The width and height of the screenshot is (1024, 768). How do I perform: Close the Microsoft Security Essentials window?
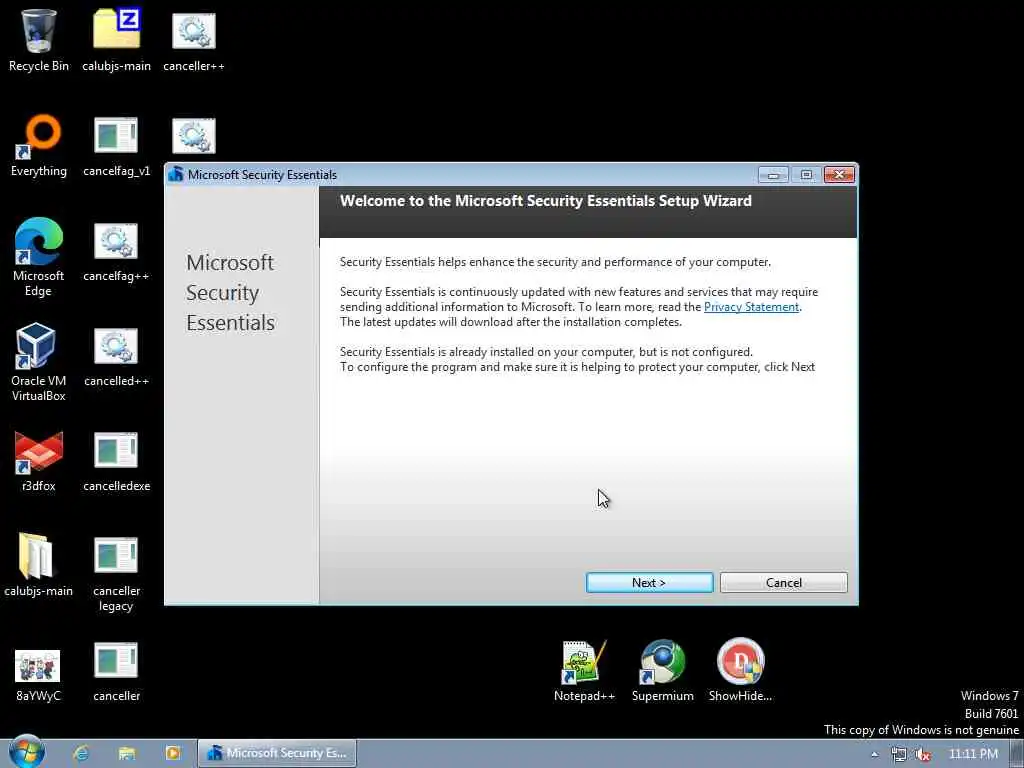[x=839, y=175]
